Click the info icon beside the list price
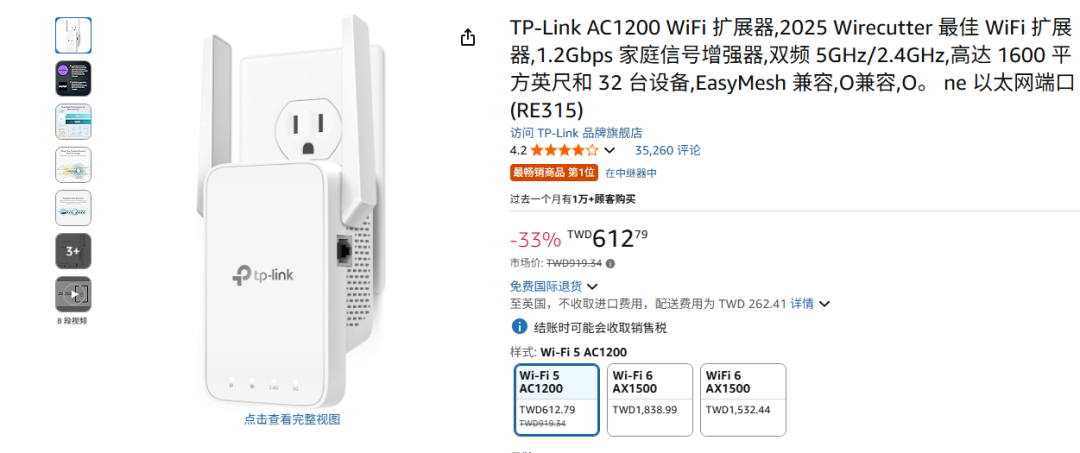 pos(611,264)
